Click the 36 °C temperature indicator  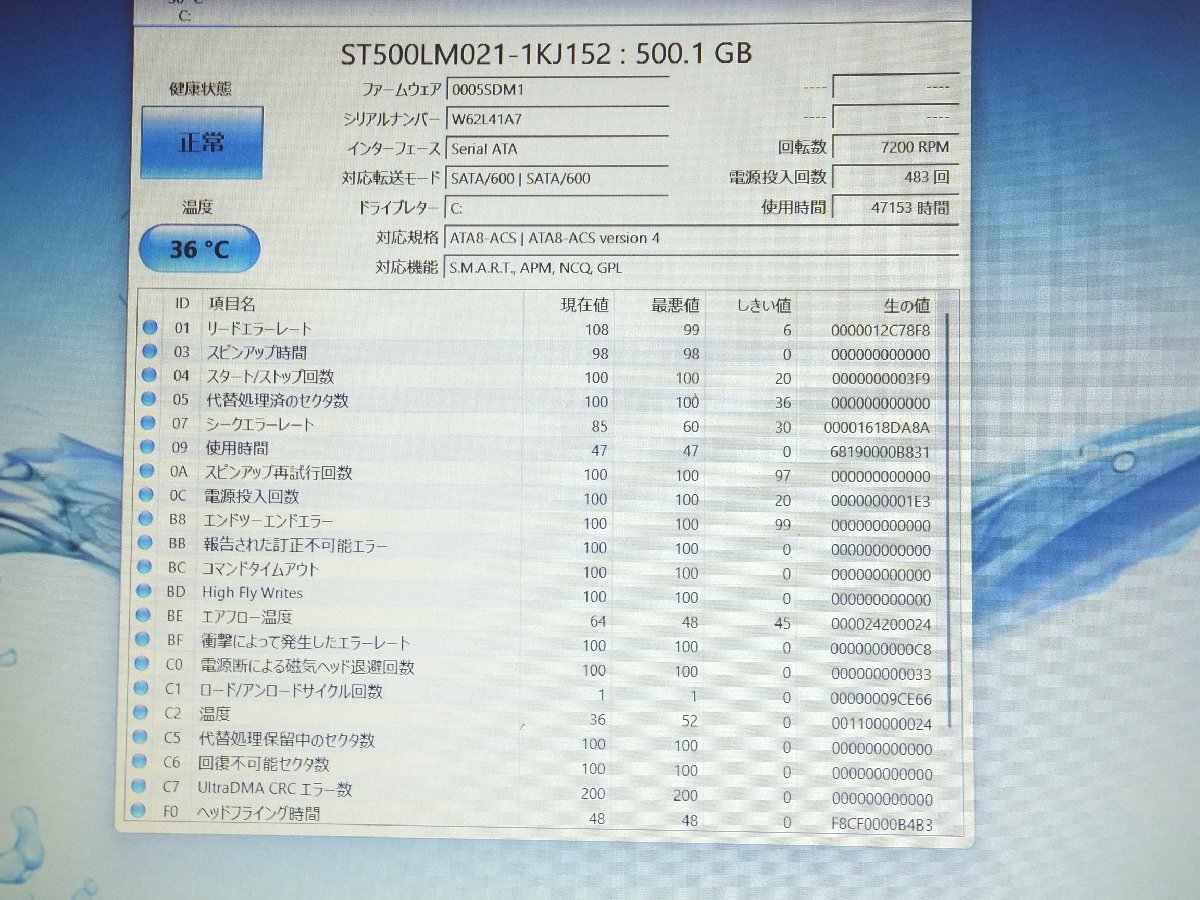coord(199,249)
